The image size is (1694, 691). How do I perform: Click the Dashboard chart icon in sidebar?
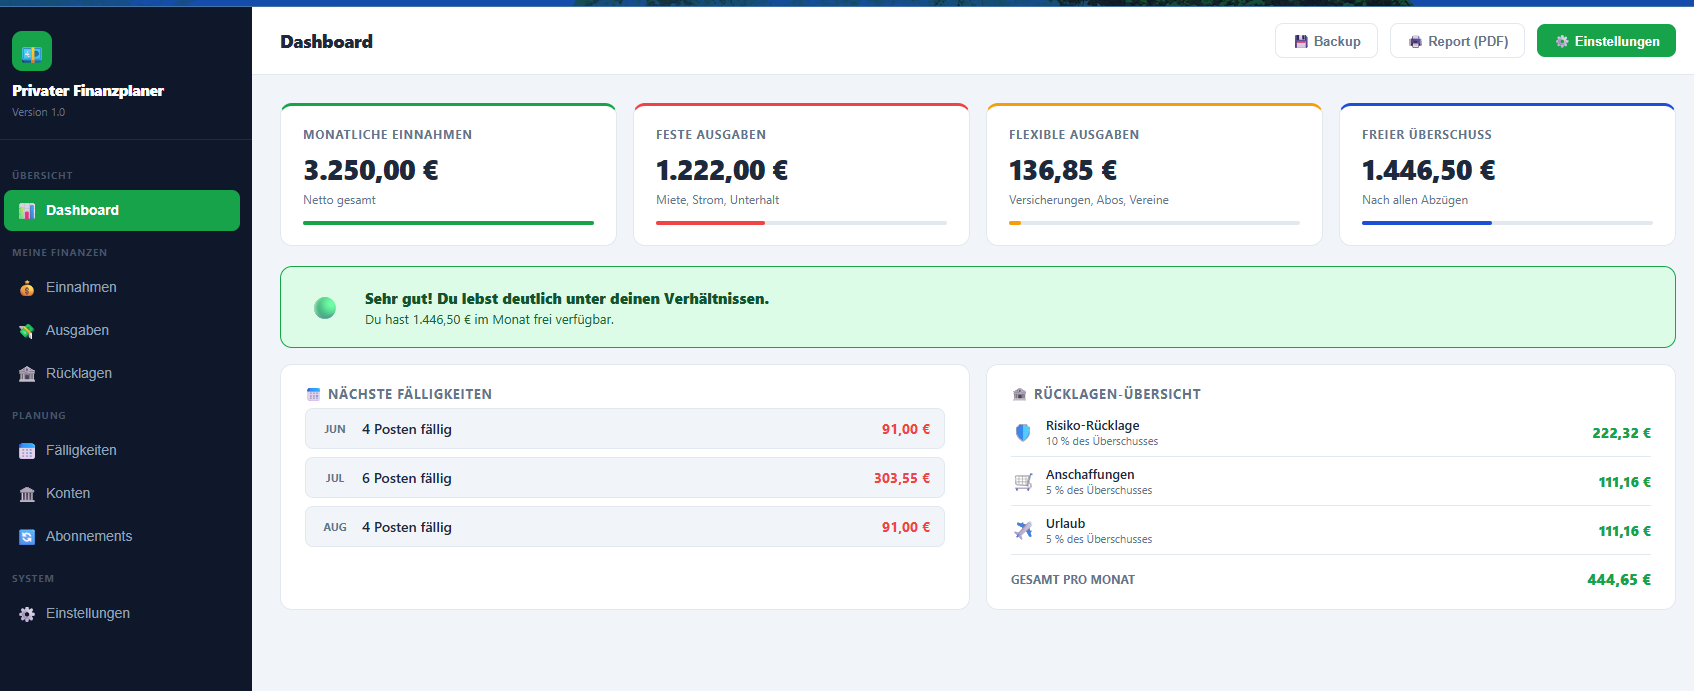[27, 211]
